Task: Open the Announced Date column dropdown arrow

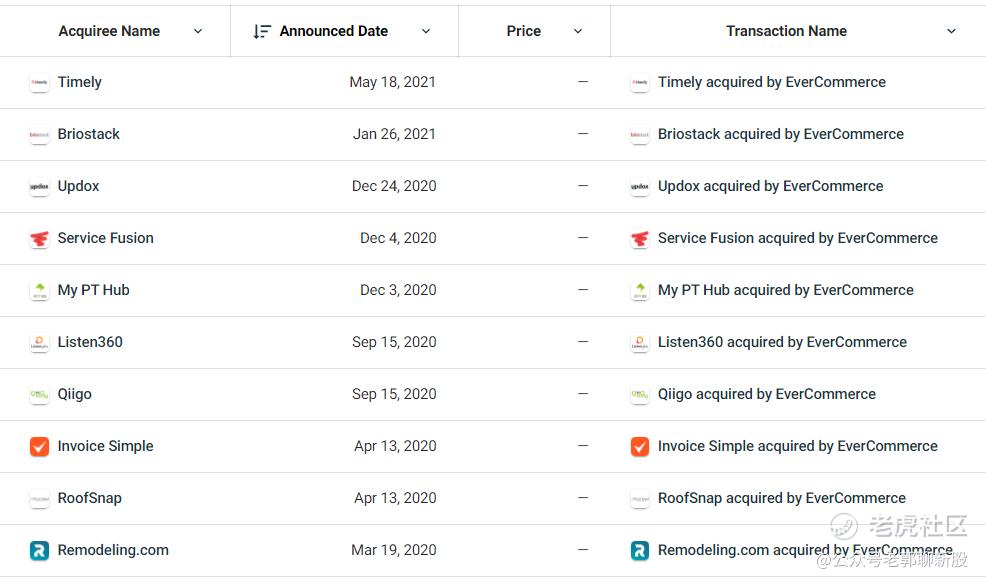Action: click(x=426, y=31)
